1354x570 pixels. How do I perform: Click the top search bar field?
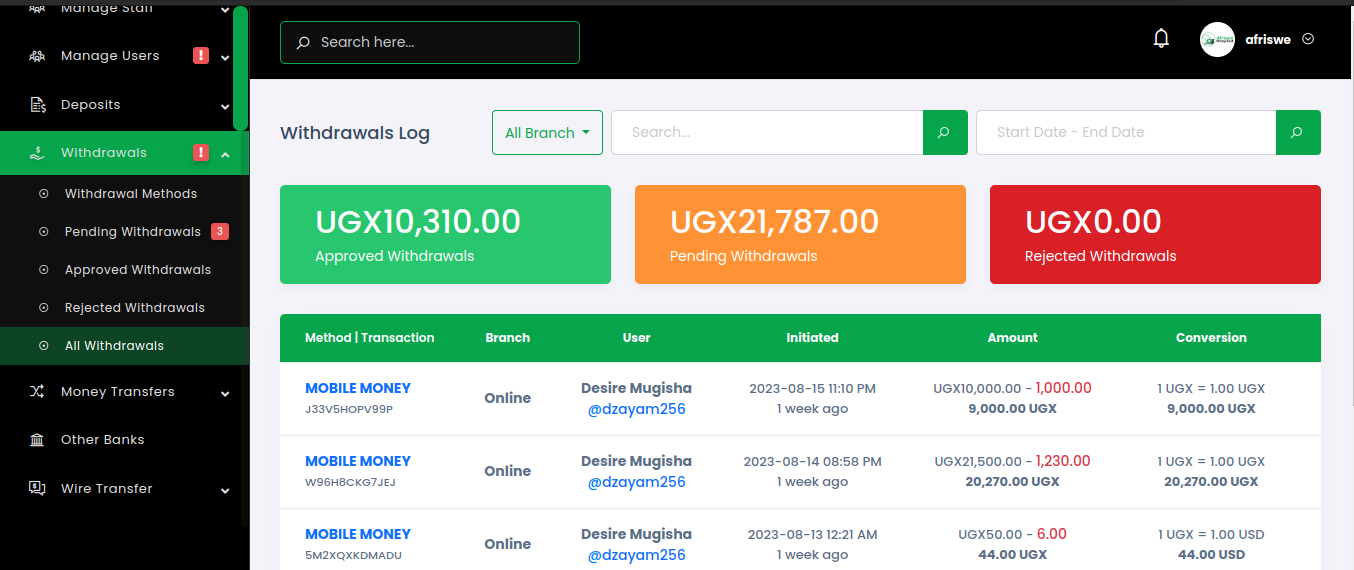[430, 42]
